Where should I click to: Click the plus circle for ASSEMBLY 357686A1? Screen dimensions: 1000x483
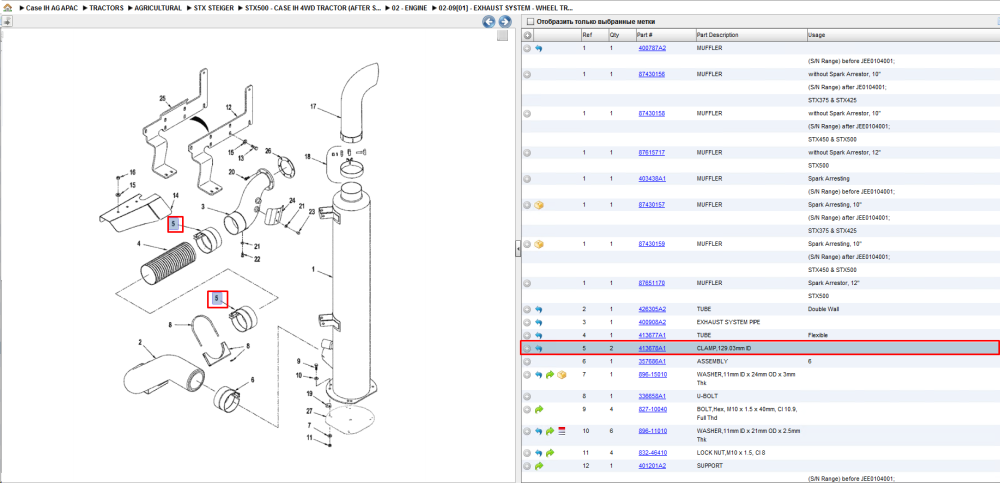527,362
